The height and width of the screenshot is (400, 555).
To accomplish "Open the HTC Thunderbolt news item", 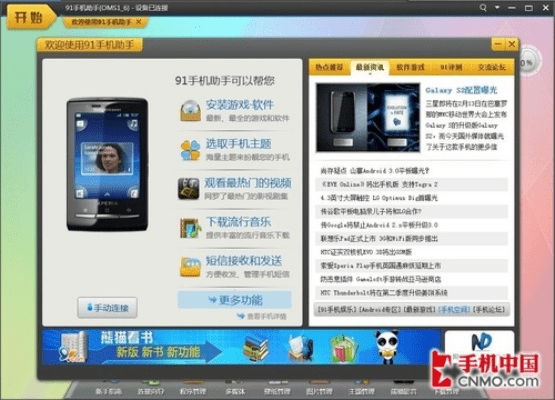I will pyautogui.click(x=384, y=293).
